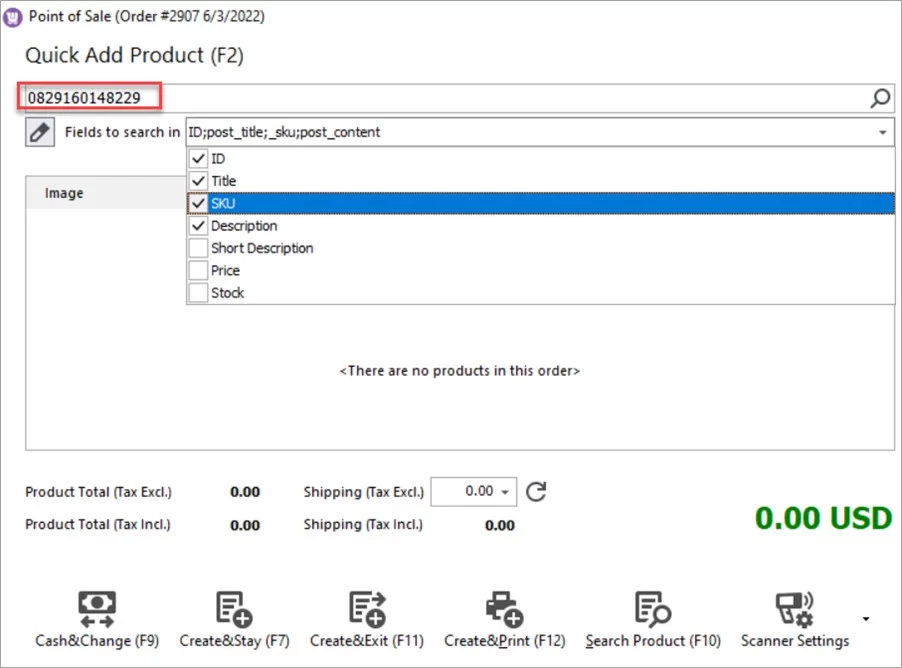Enable the Price search field
Screen dimensions: 902x668
click(x=199, y=270)
